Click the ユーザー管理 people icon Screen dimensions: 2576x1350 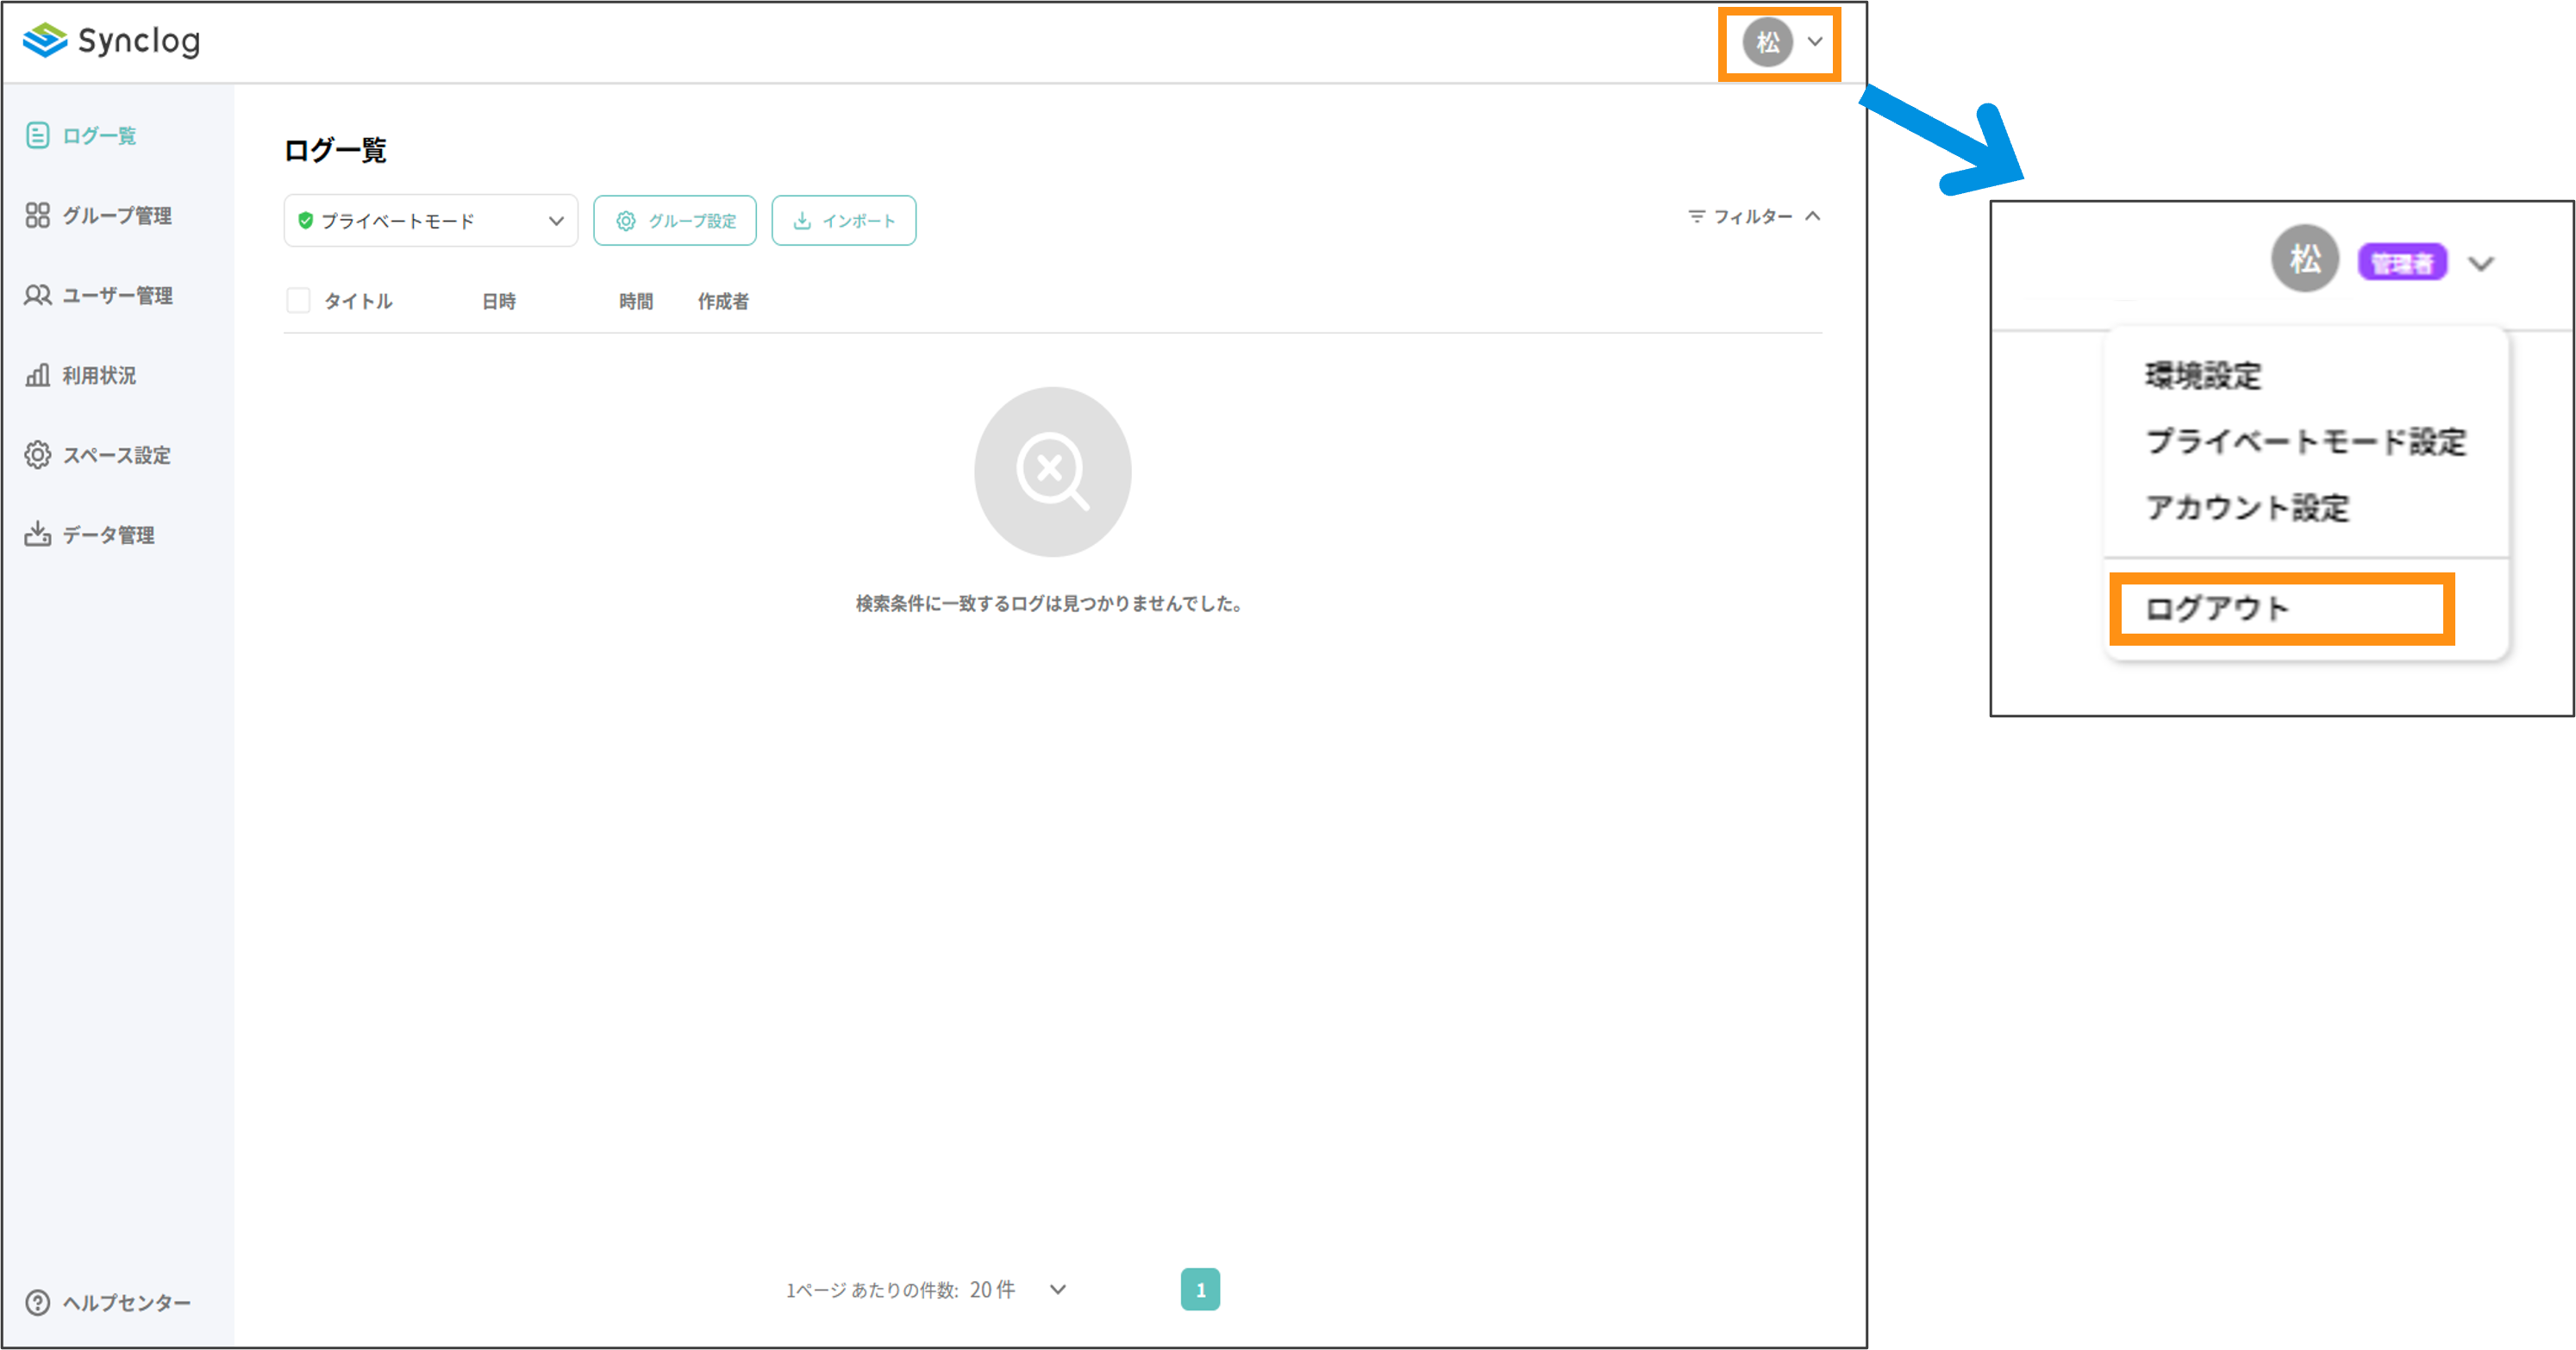point(37,295)
